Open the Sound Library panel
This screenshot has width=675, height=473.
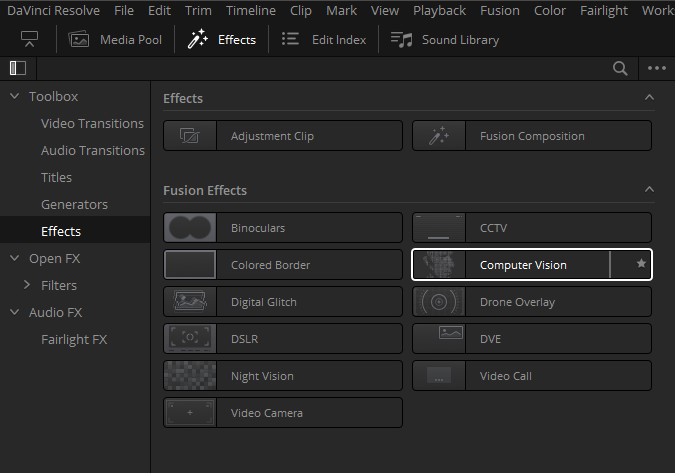[445, 40]
